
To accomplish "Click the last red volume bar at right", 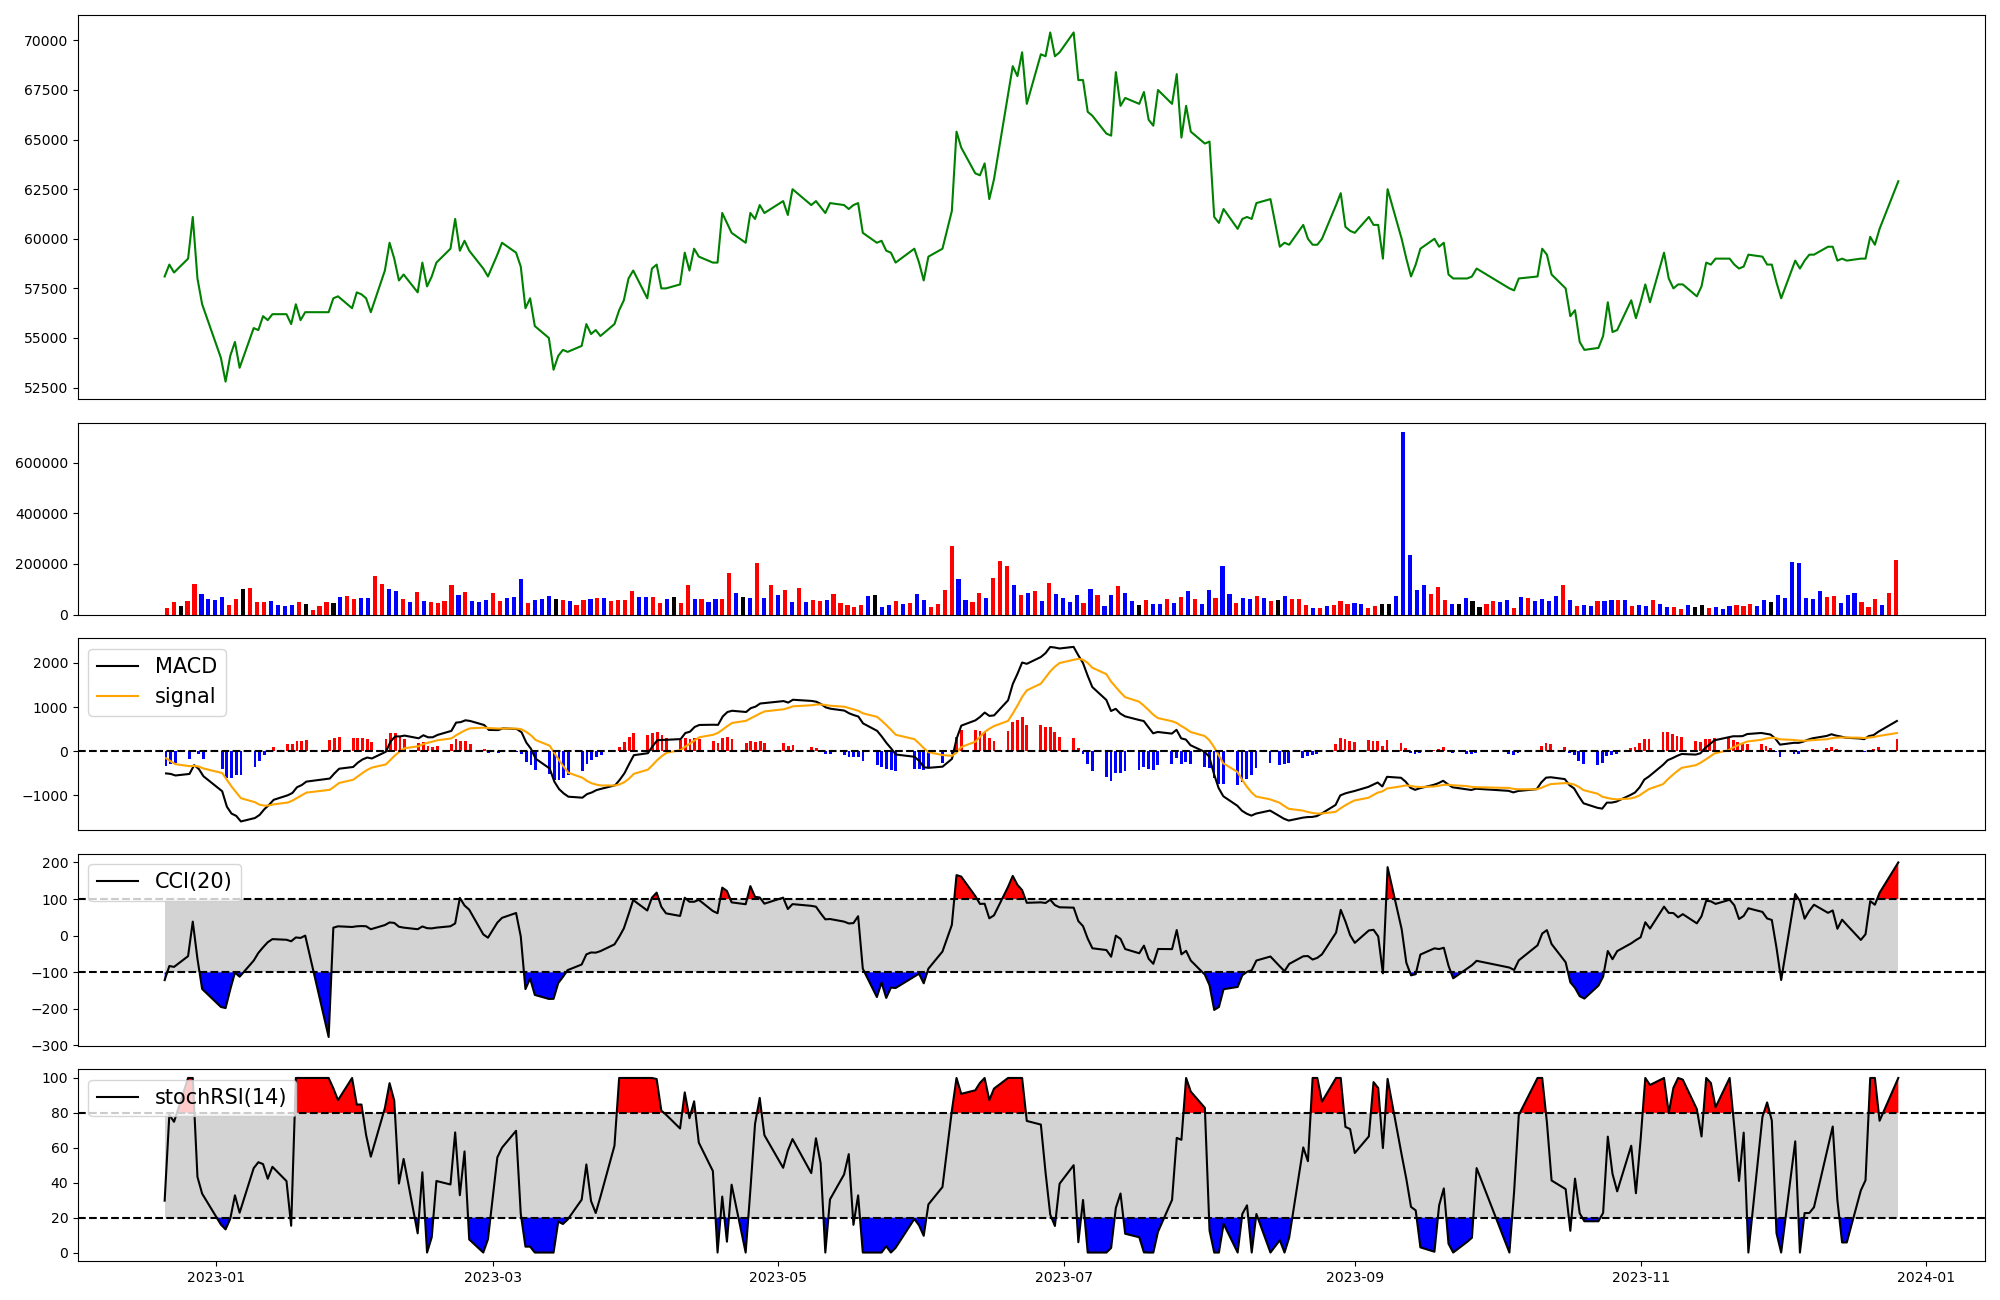I will 1896,588.
